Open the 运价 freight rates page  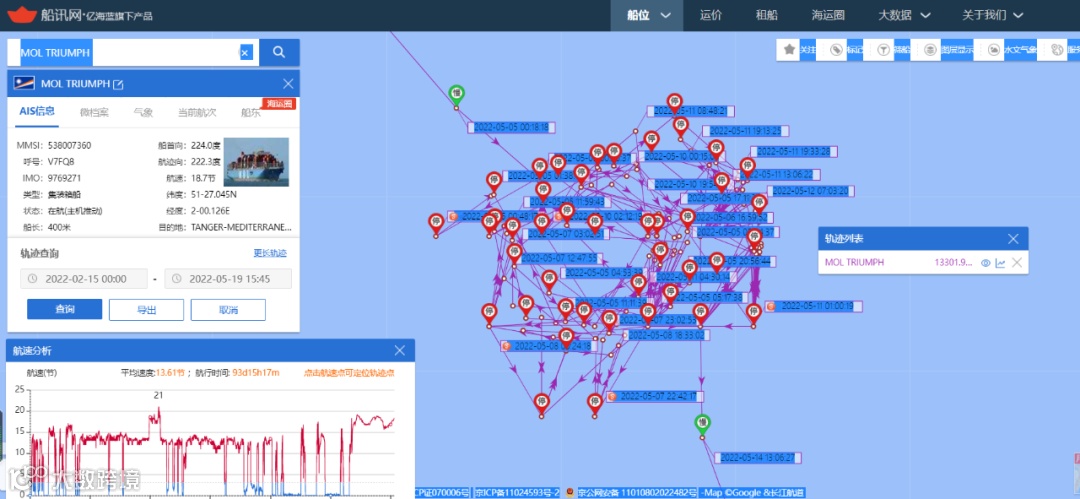(x=711, y=15)
